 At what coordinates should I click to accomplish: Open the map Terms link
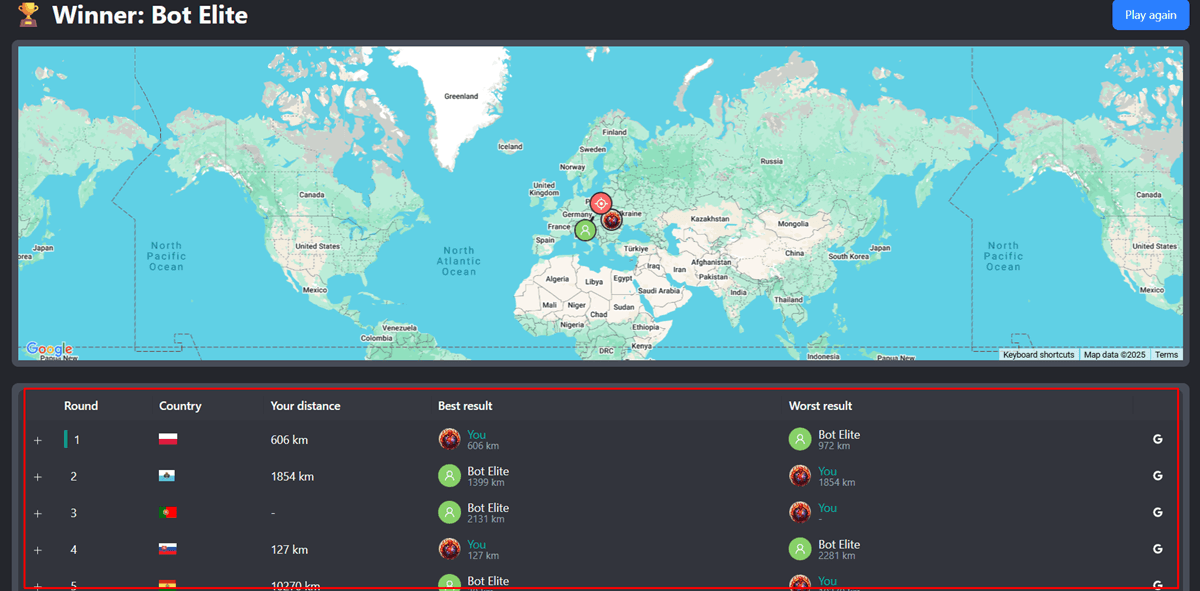click(1166, 355)
